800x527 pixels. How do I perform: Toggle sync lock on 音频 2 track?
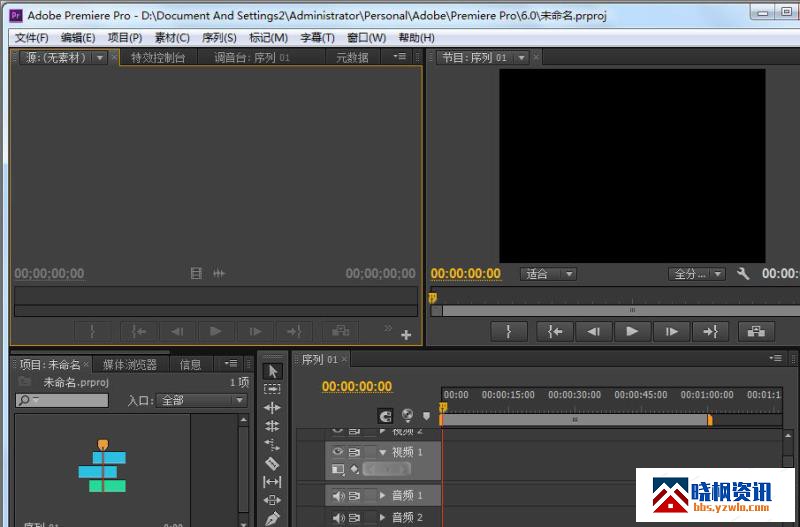tap(354, 518)
